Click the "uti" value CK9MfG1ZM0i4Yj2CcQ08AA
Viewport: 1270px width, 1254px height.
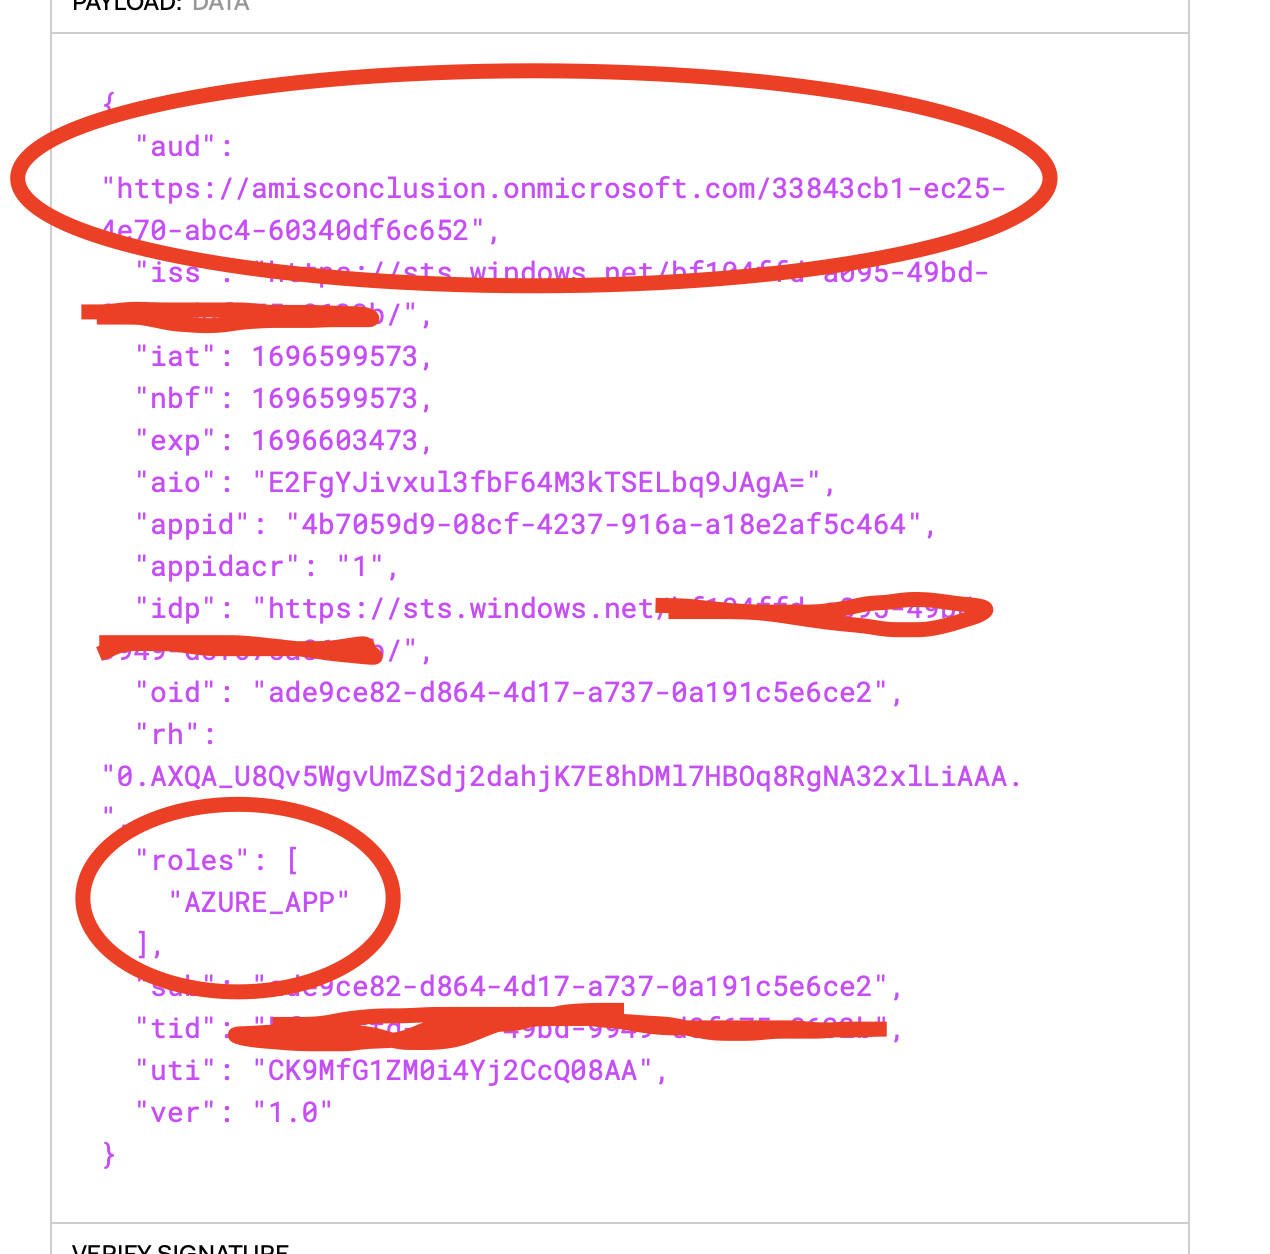(x=453, y=1071)
